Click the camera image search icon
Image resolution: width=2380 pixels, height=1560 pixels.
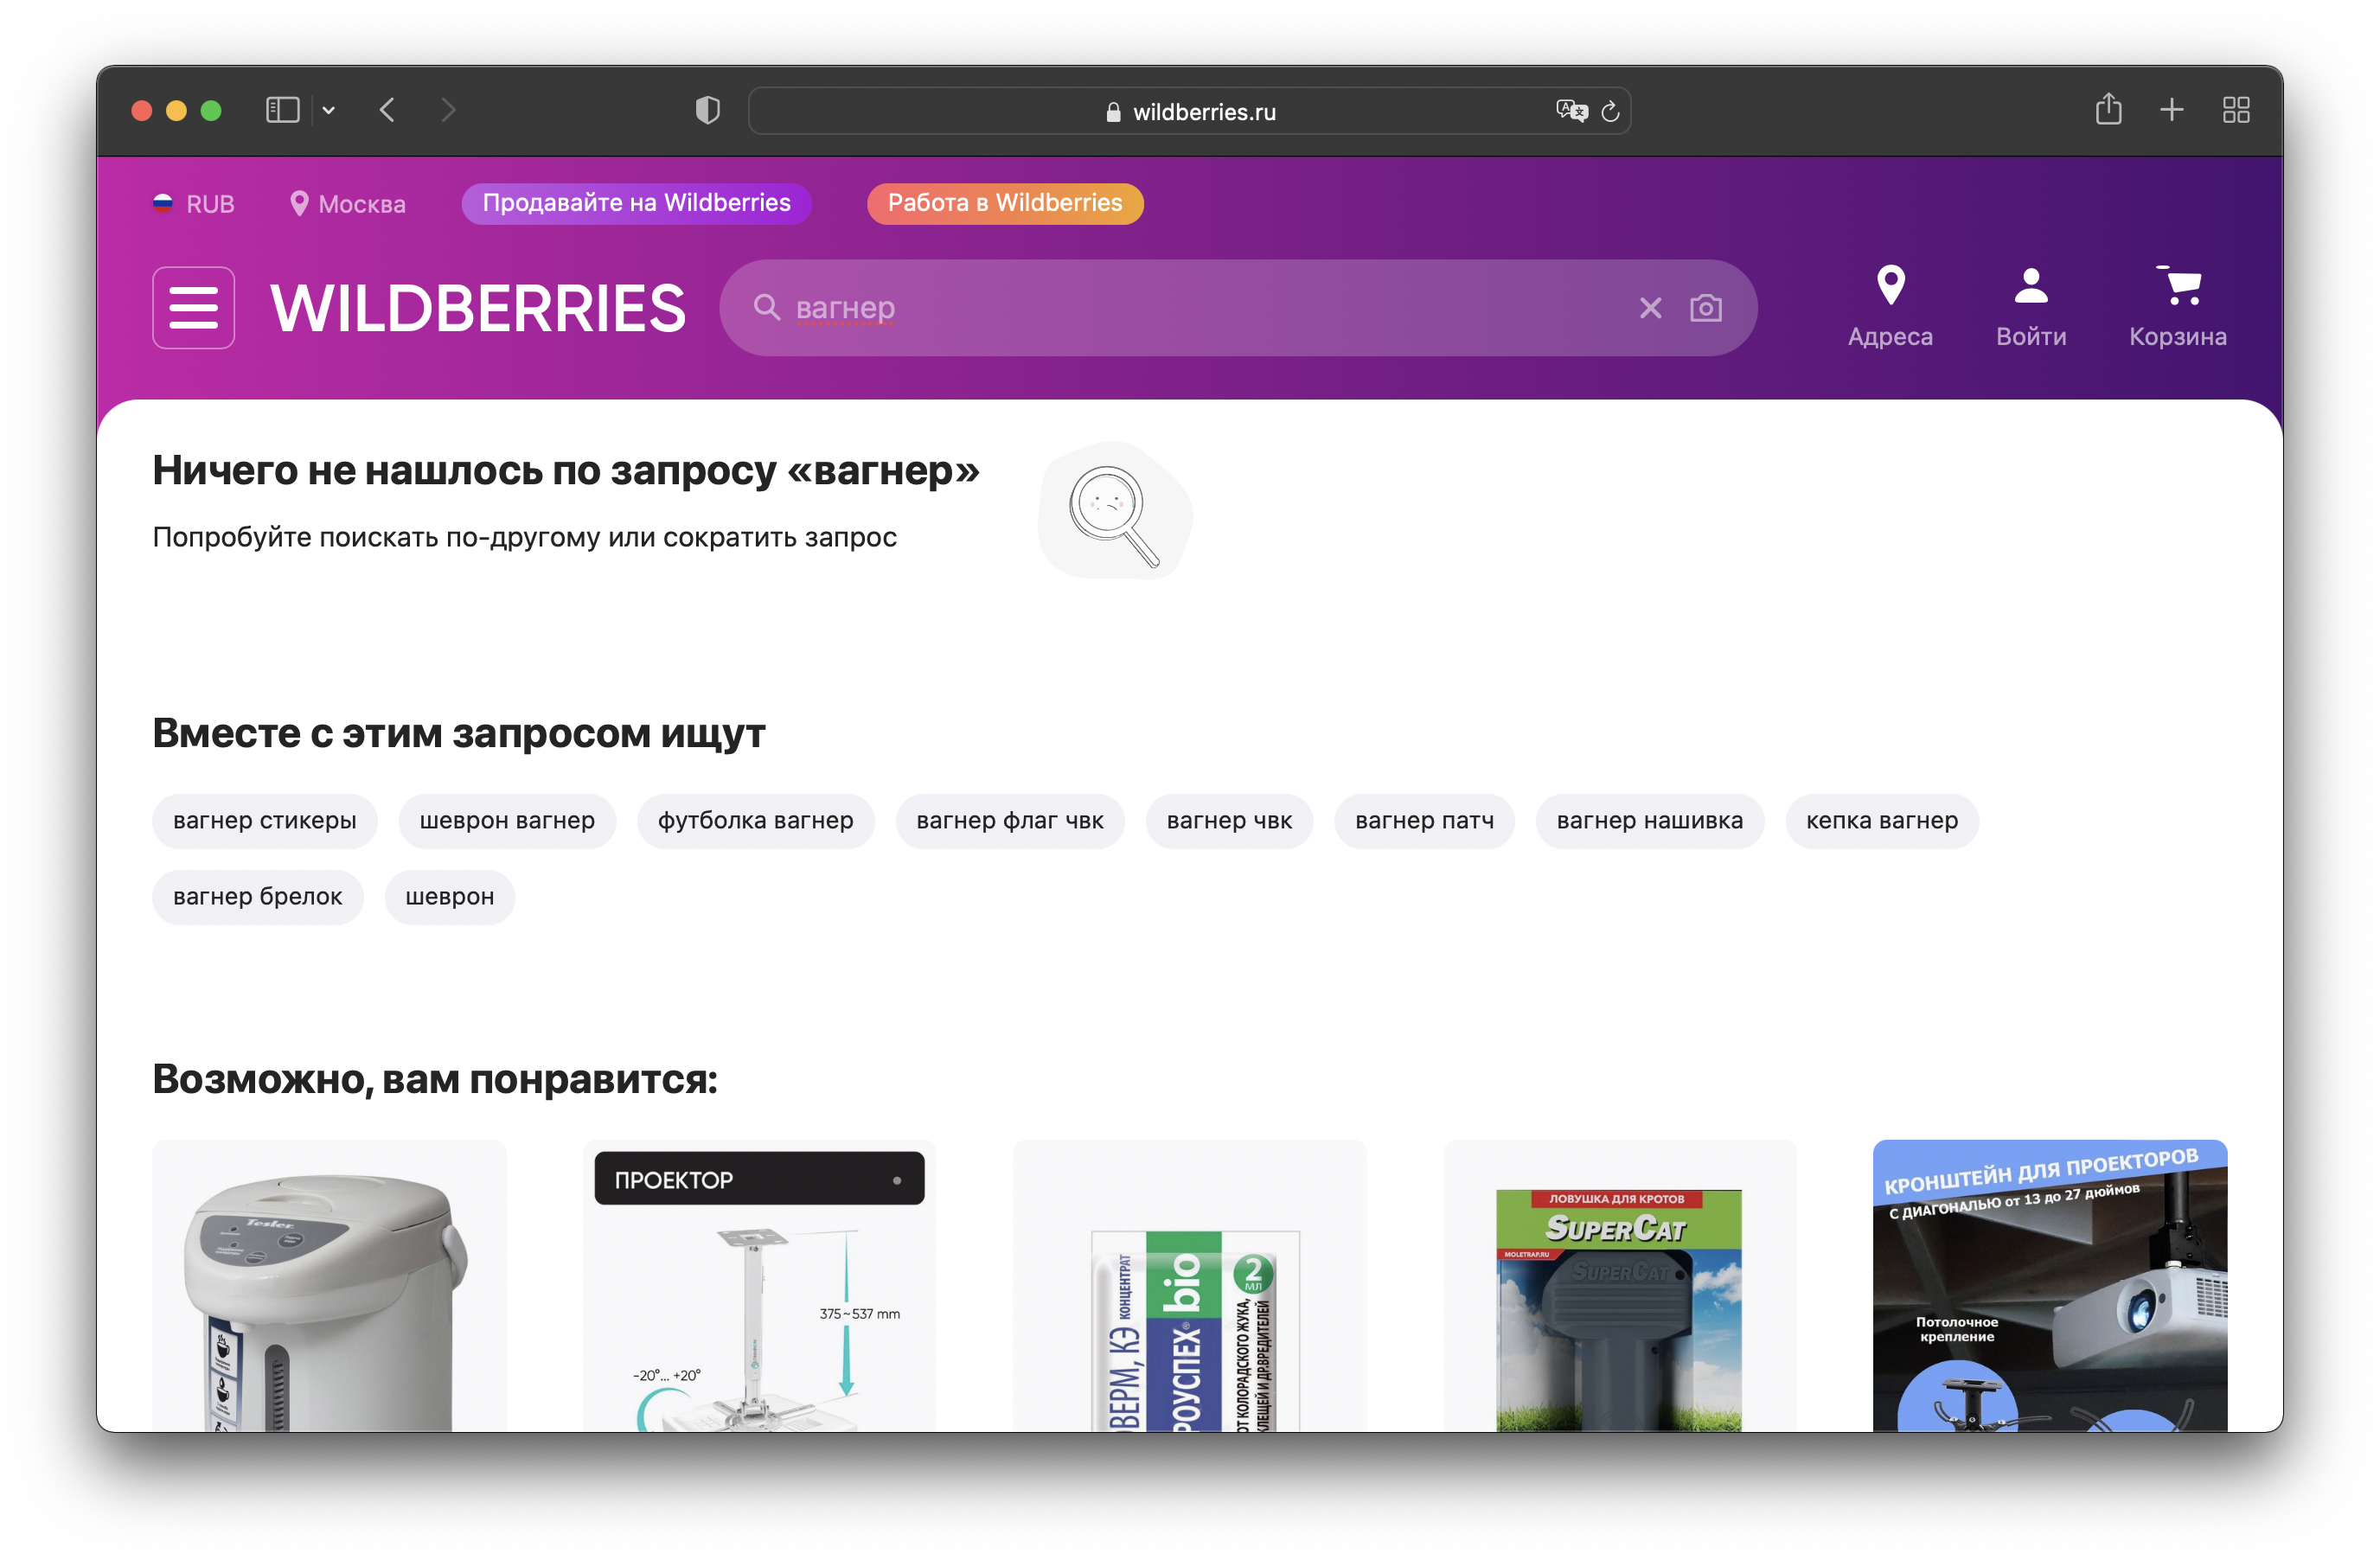coord(1705,308)
